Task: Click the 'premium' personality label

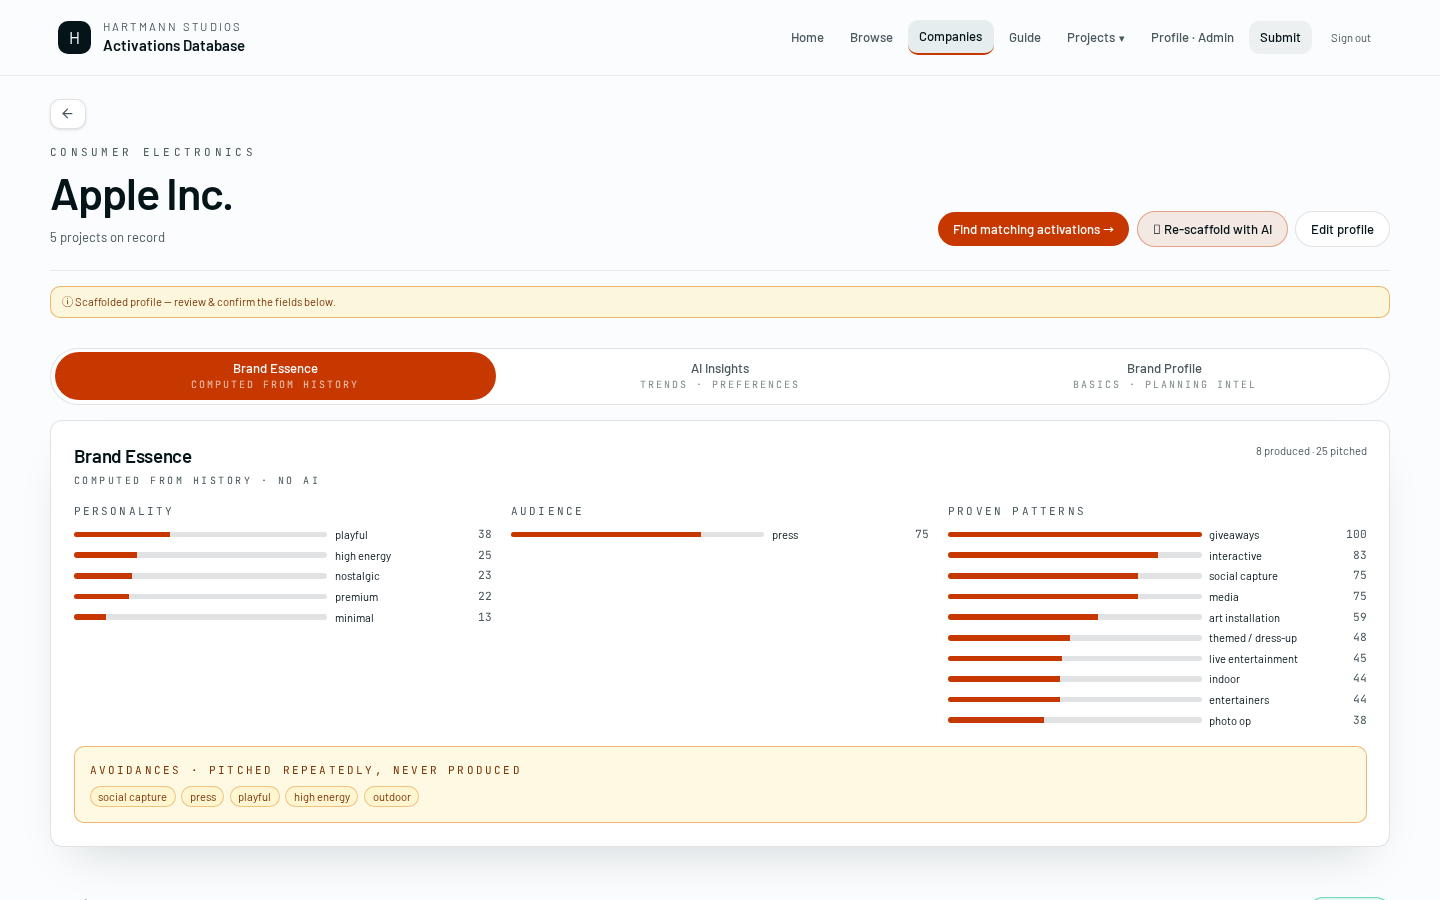Action: coord(356,598)
